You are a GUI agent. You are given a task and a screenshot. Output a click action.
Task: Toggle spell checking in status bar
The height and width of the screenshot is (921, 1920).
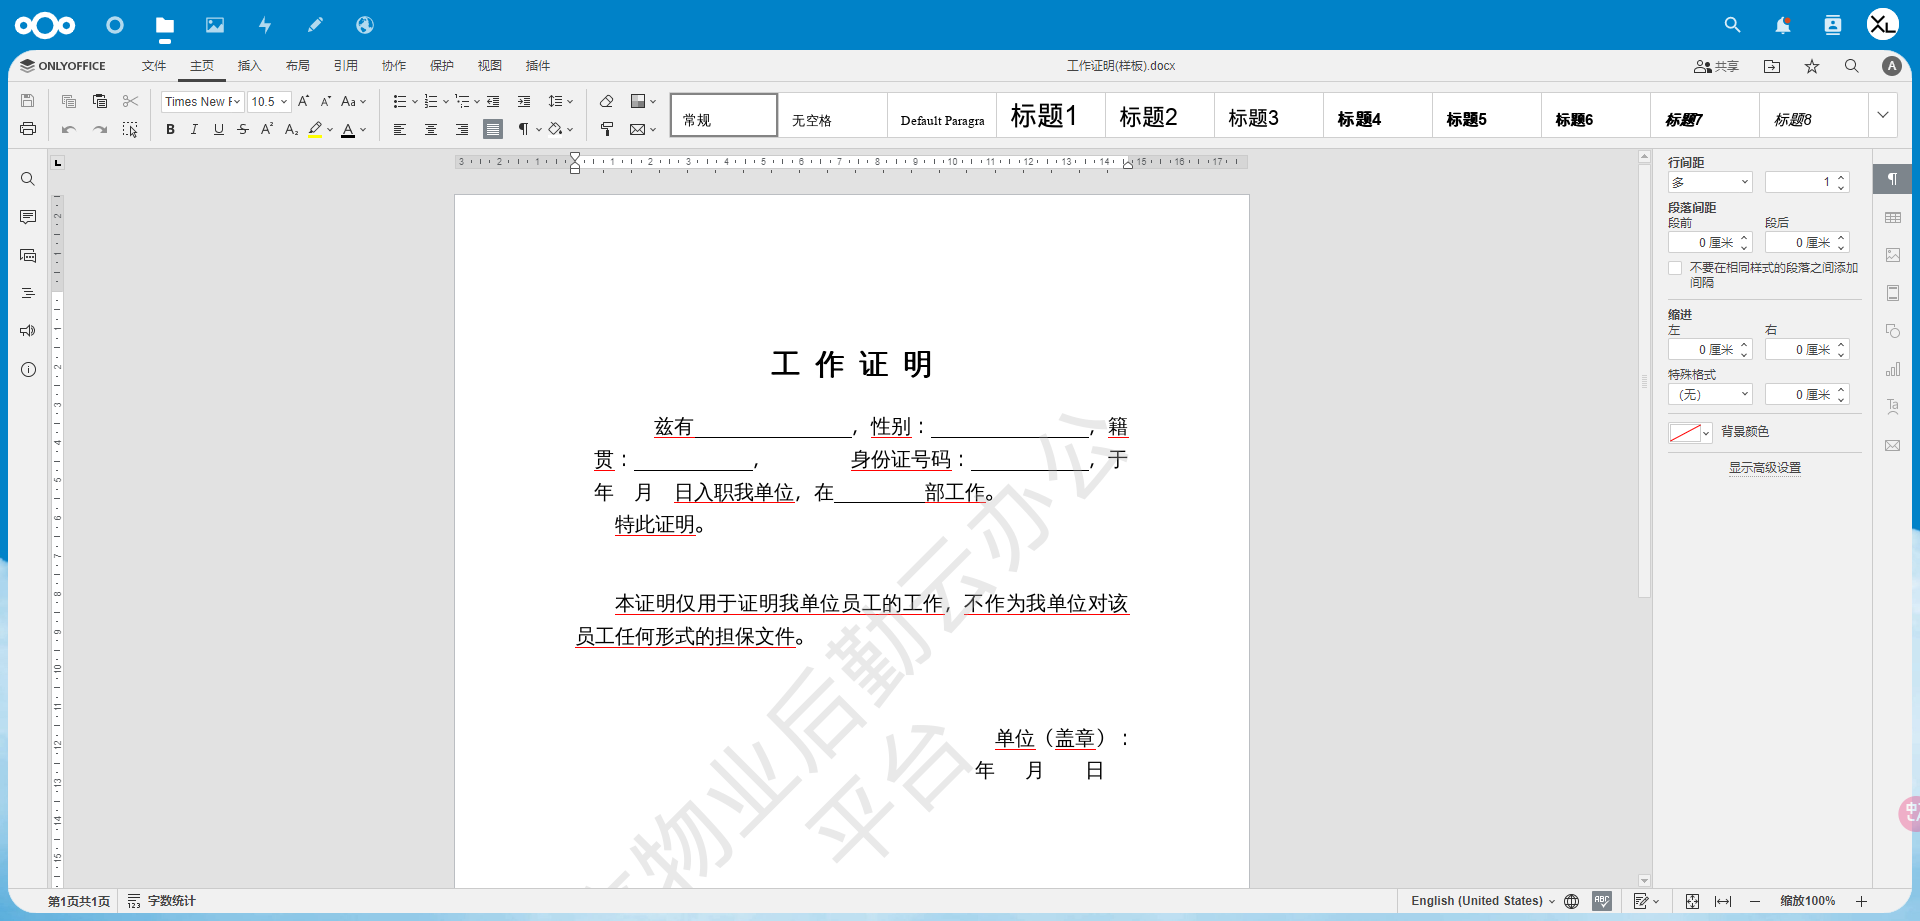[x=1602, y=901]
